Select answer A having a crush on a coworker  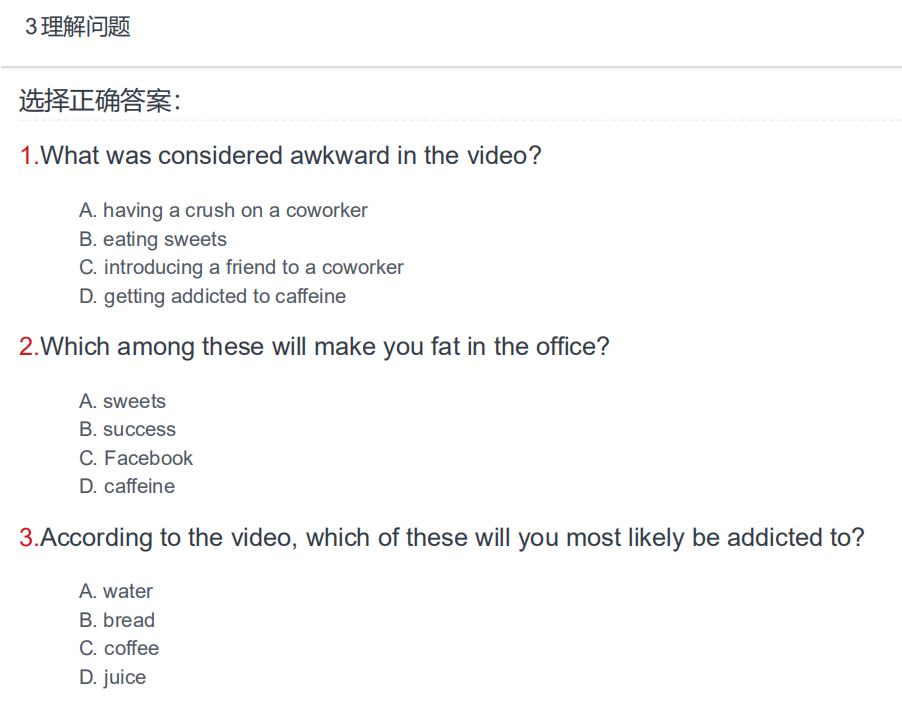[223, 211]
